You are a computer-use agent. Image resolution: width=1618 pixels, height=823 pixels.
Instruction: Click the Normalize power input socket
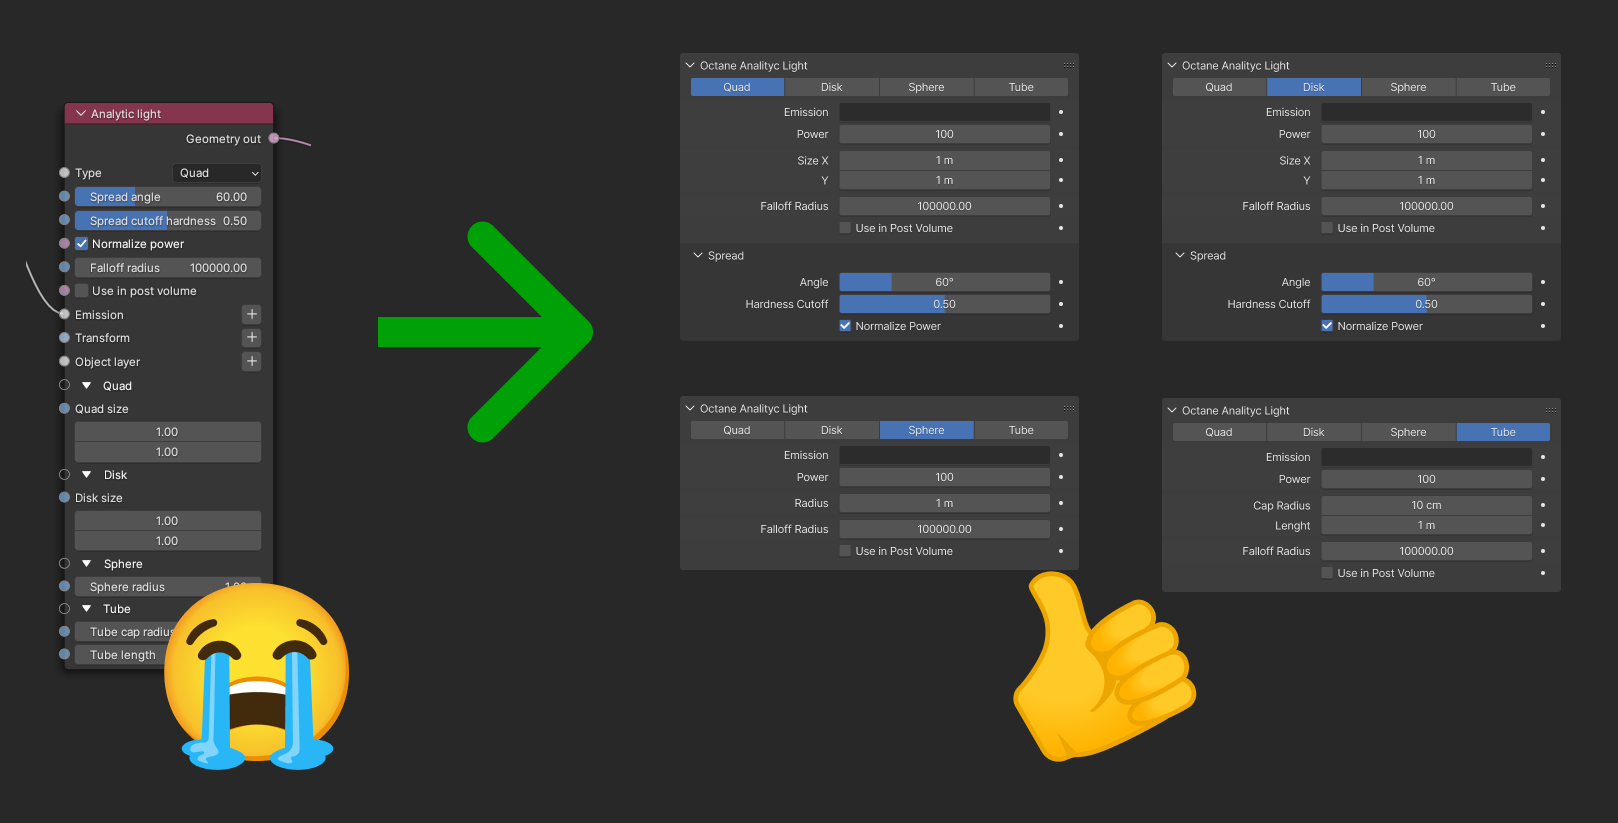point(64,244)
